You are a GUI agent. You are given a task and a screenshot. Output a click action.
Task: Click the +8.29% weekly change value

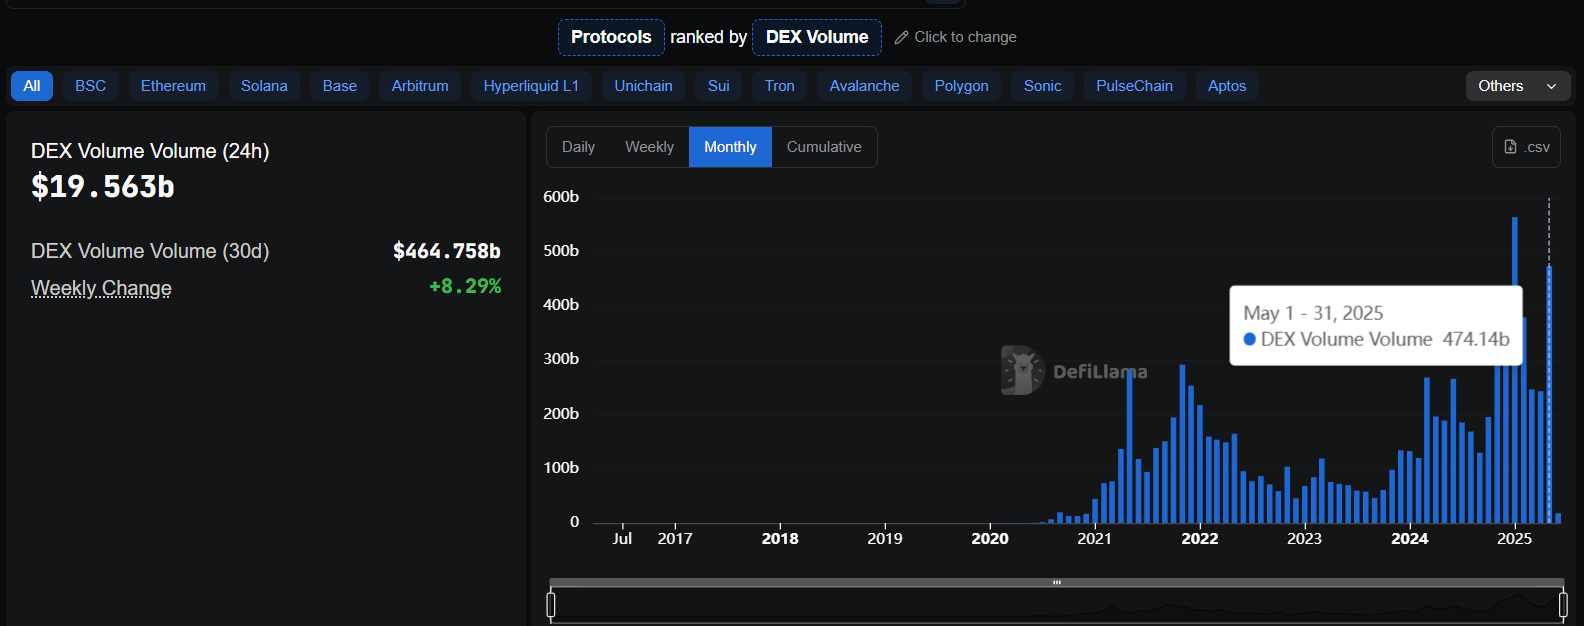pos(465,286)
